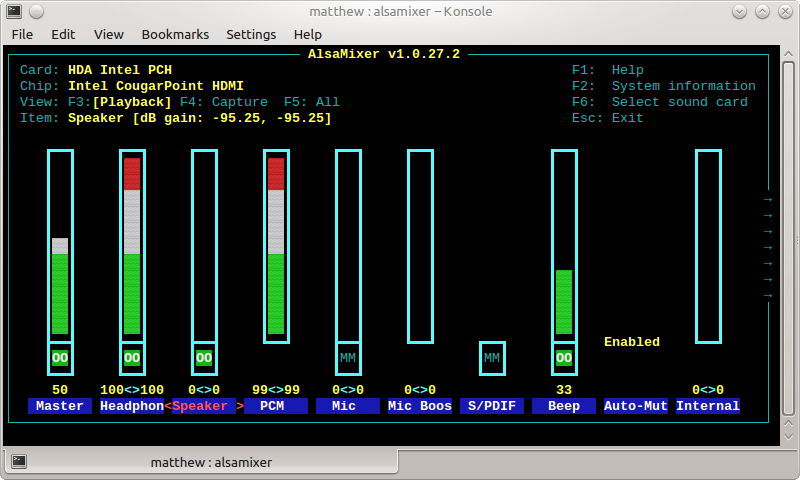800x480 pixels.
Task: Open the Edit menu
Action: (x=63, y=34)
